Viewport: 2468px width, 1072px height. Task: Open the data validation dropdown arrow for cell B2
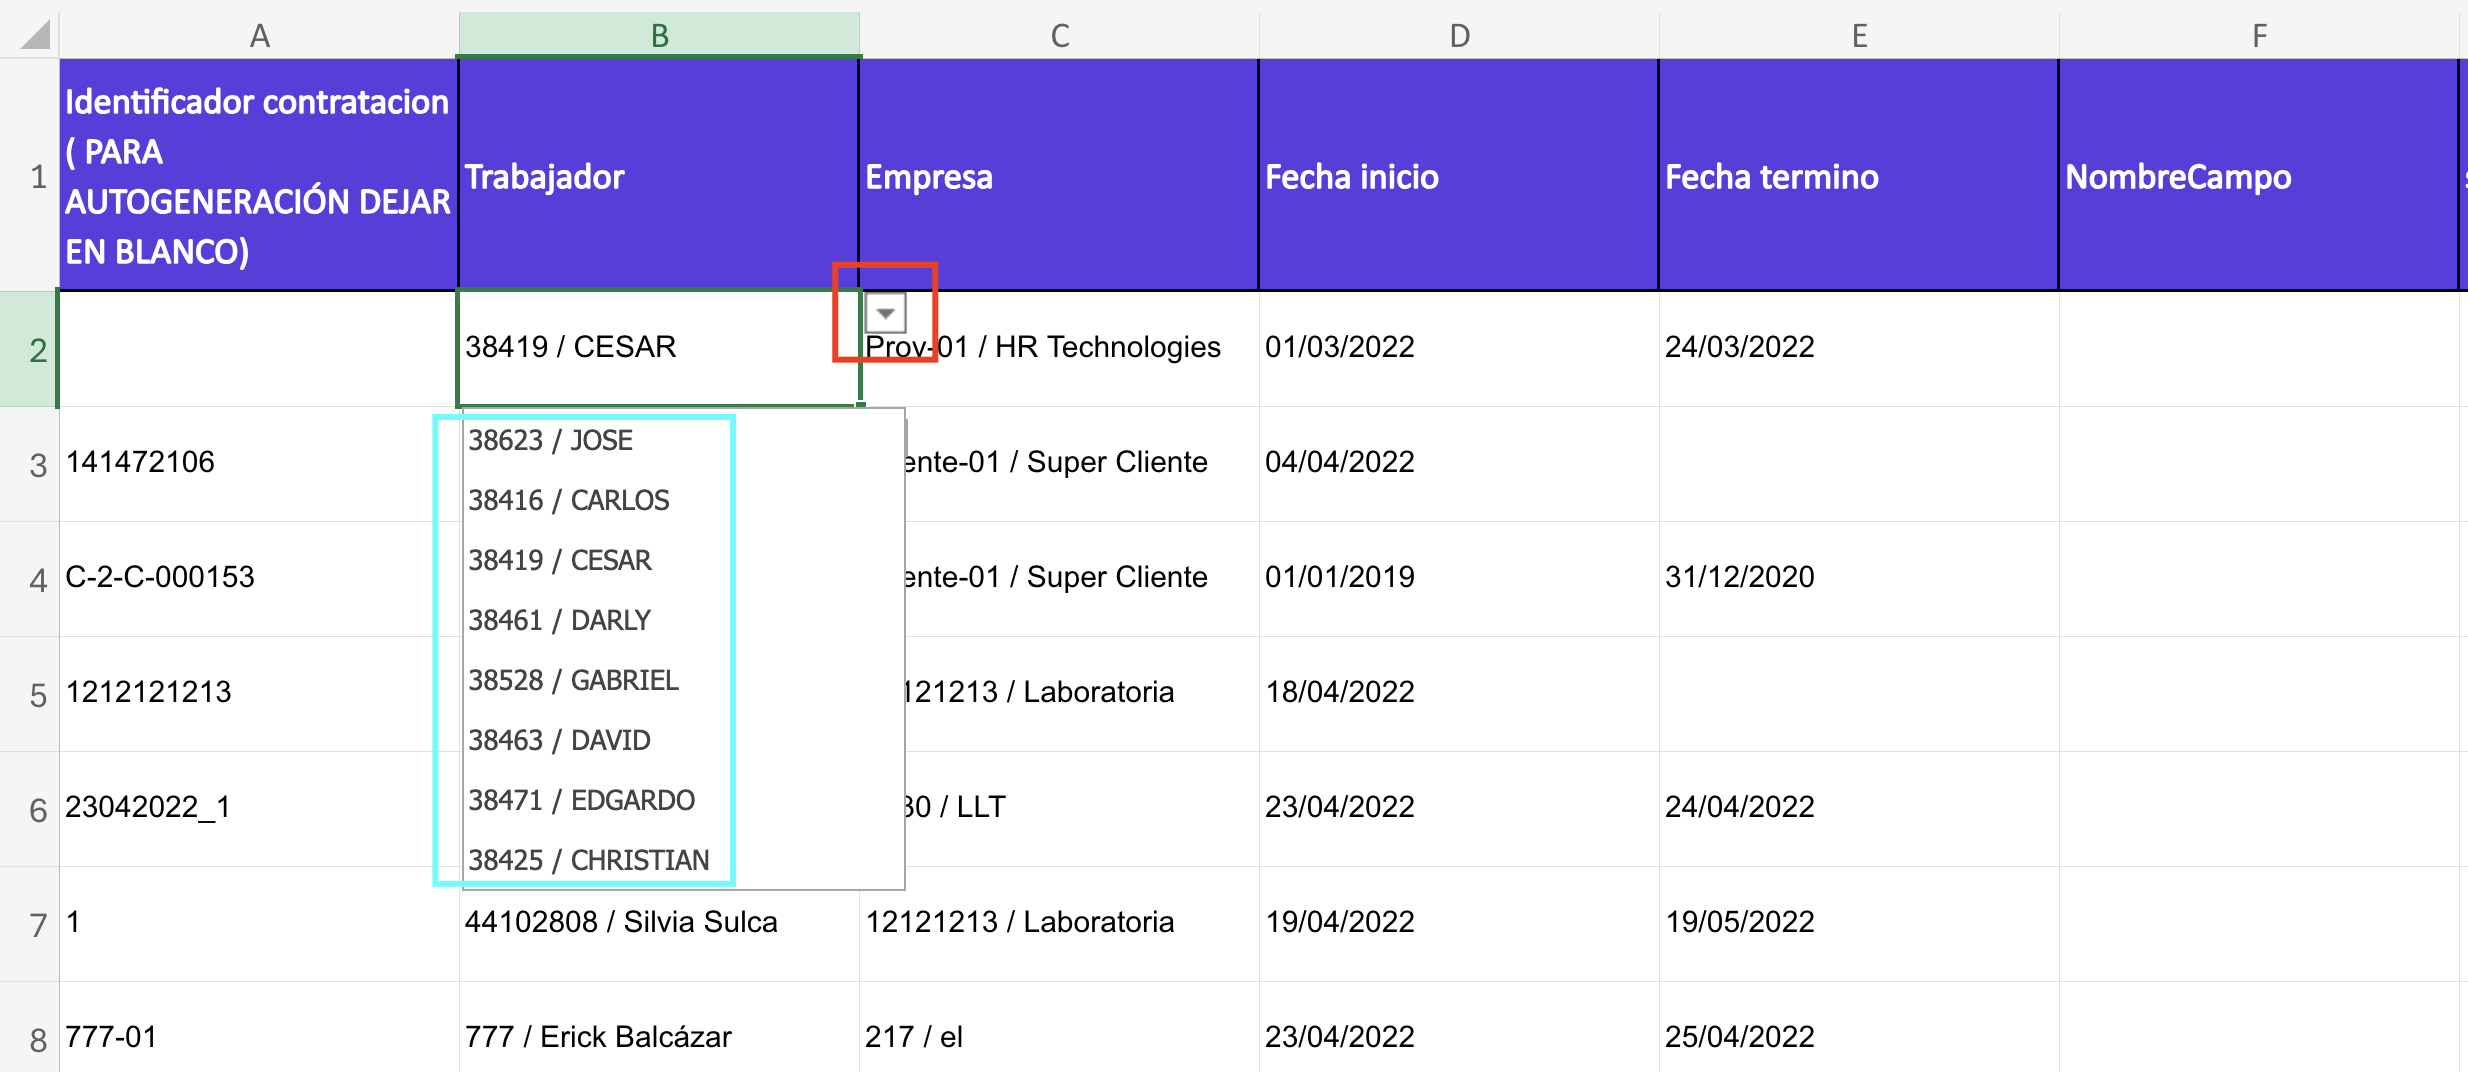click(885, 313)
